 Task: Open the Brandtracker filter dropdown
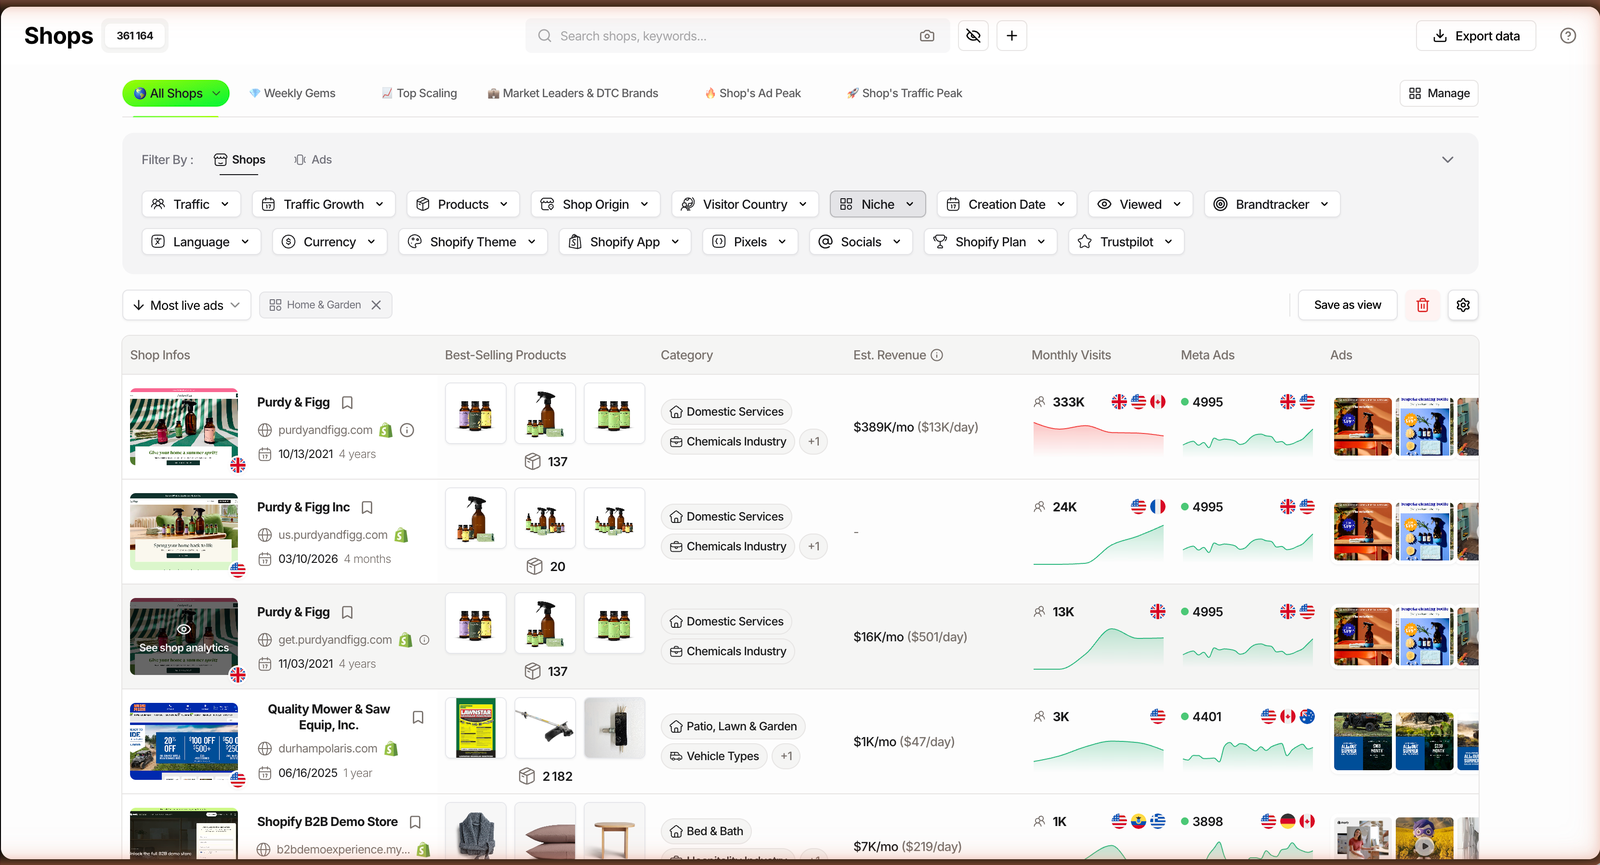[1272, 204]
